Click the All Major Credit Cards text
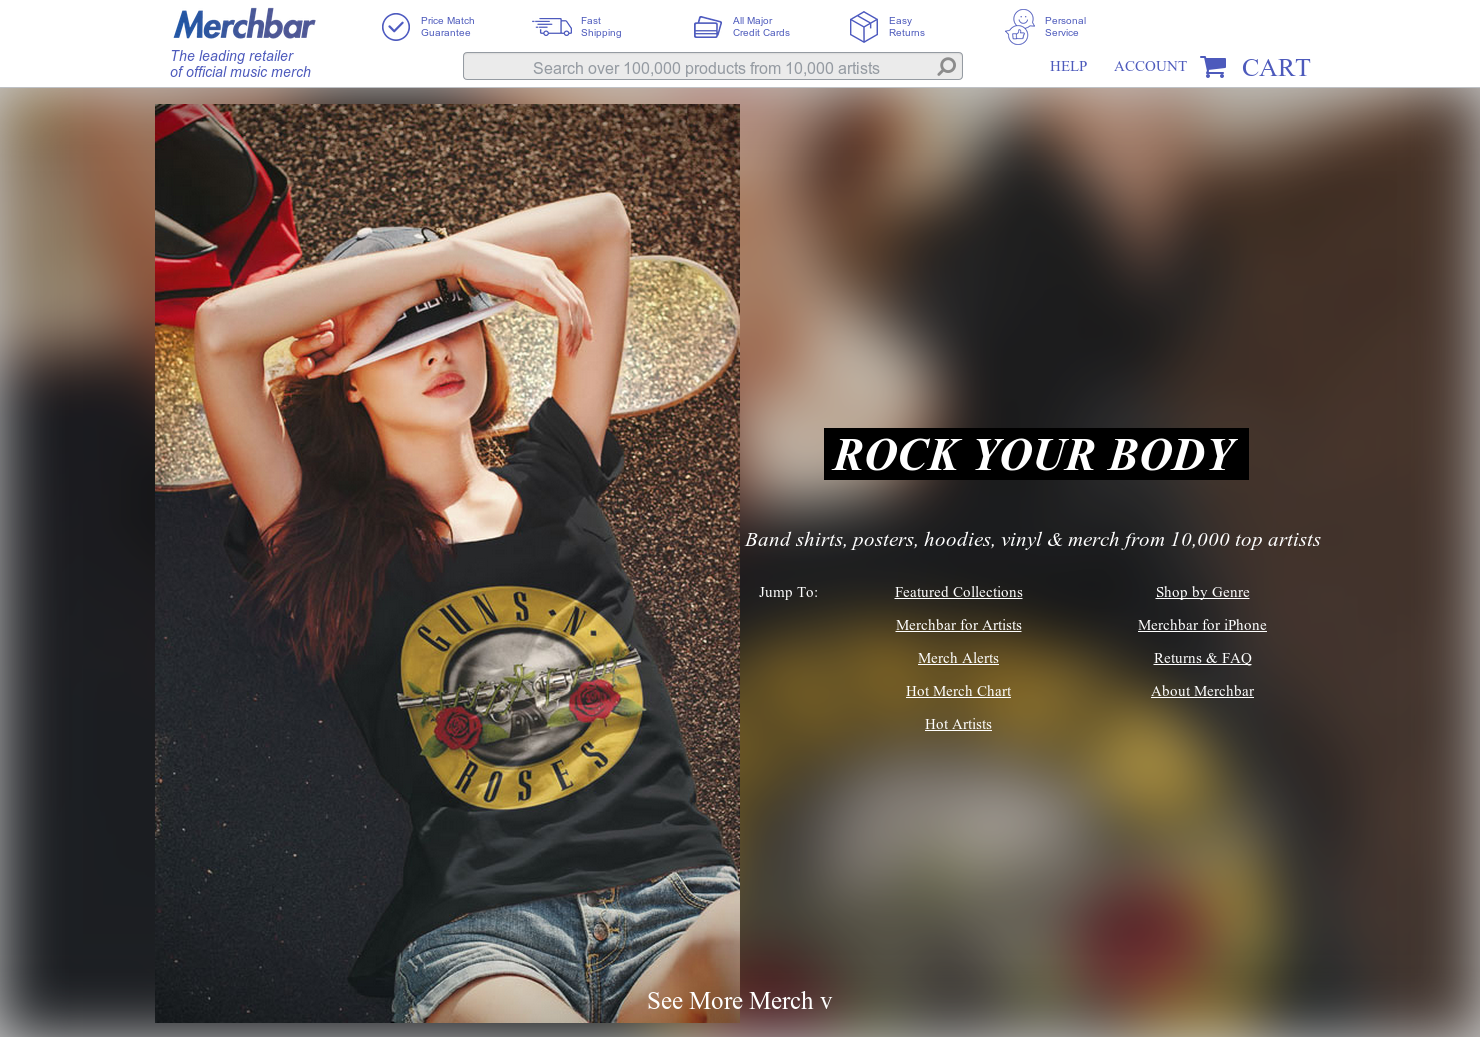1480x1037 pixels. (x=761, y=27)
